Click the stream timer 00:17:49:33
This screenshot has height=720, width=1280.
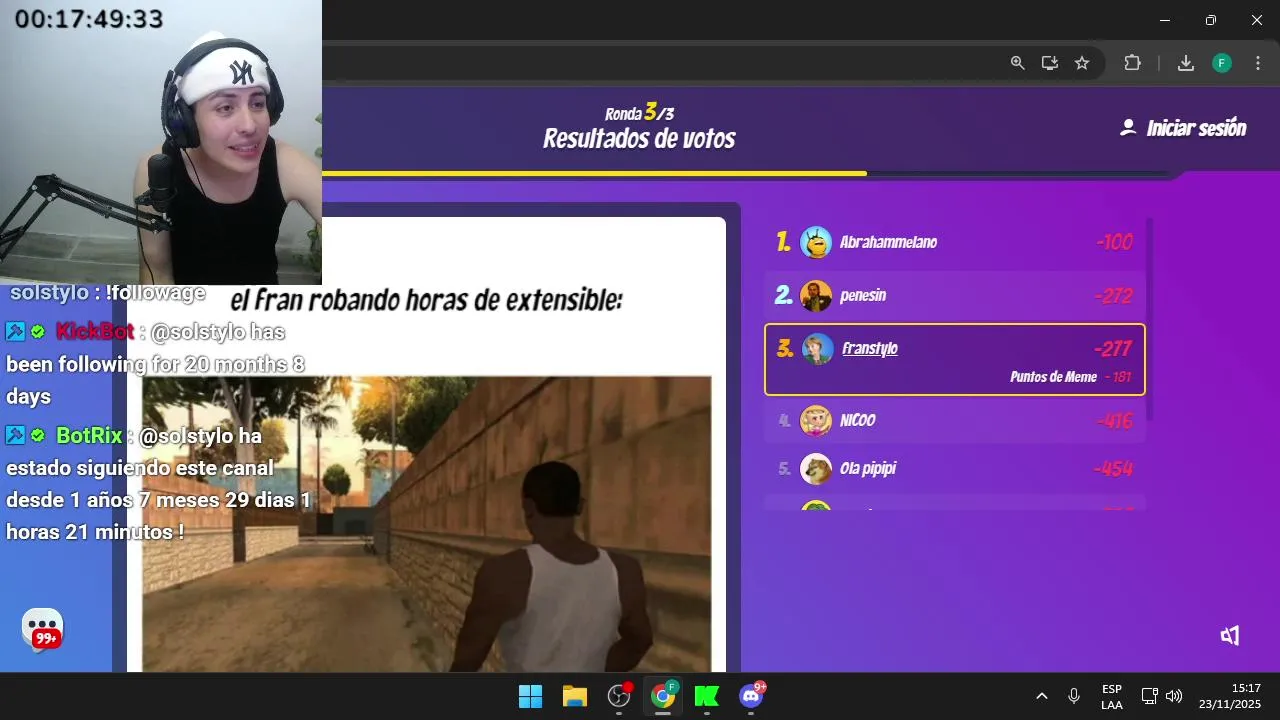[x=89, y=18]
